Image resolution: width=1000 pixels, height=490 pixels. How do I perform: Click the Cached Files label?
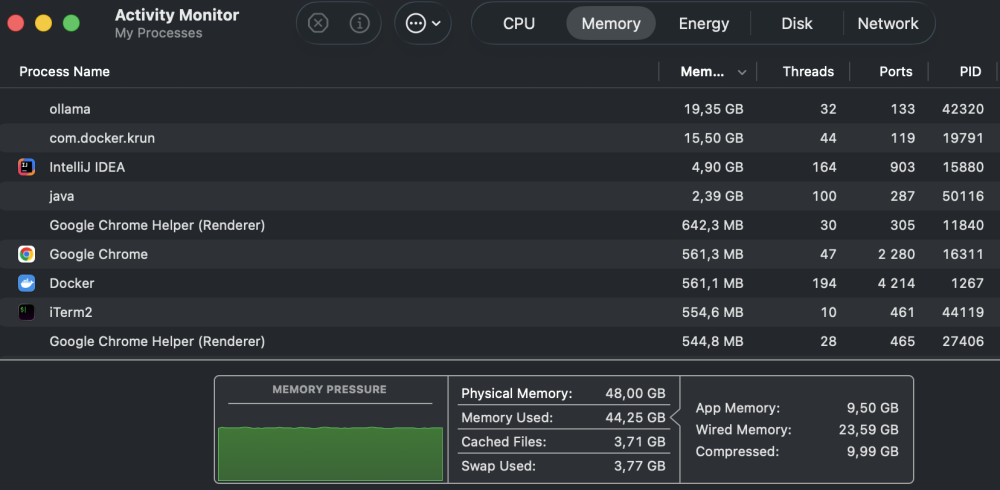504,442
